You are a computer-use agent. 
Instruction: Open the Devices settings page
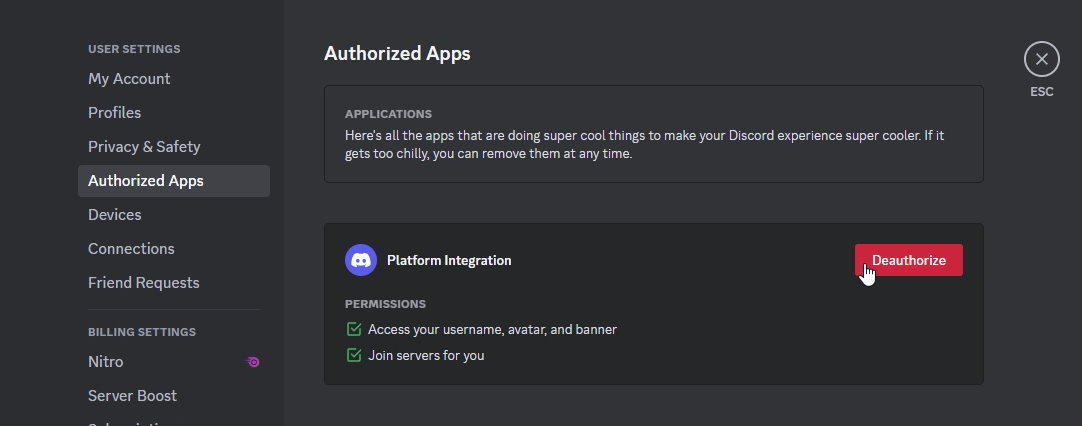pyautogui.click(x=174, y=215)
